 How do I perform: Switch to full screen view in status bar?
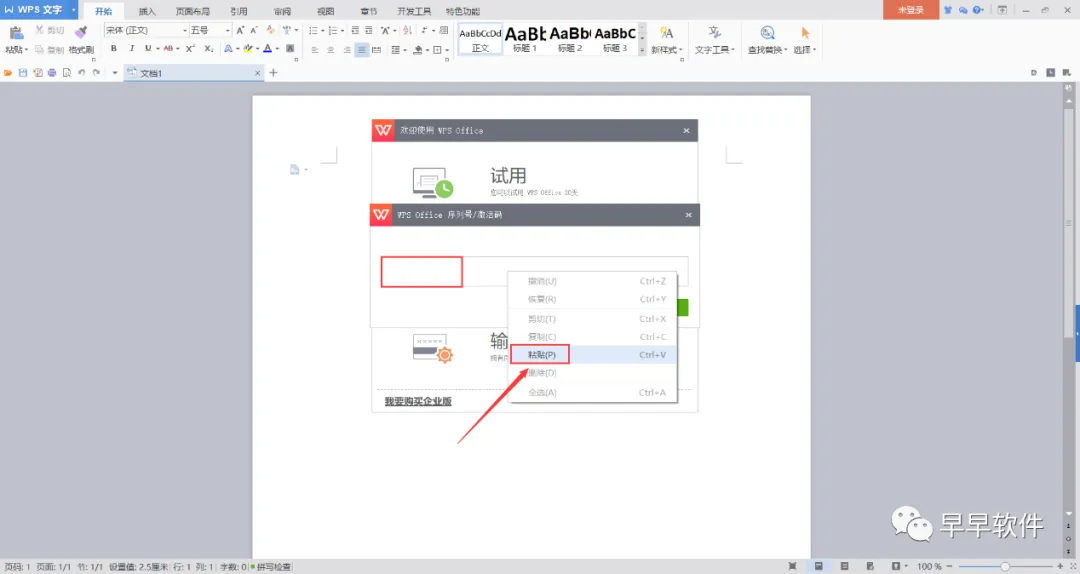(x=792, y=566)
